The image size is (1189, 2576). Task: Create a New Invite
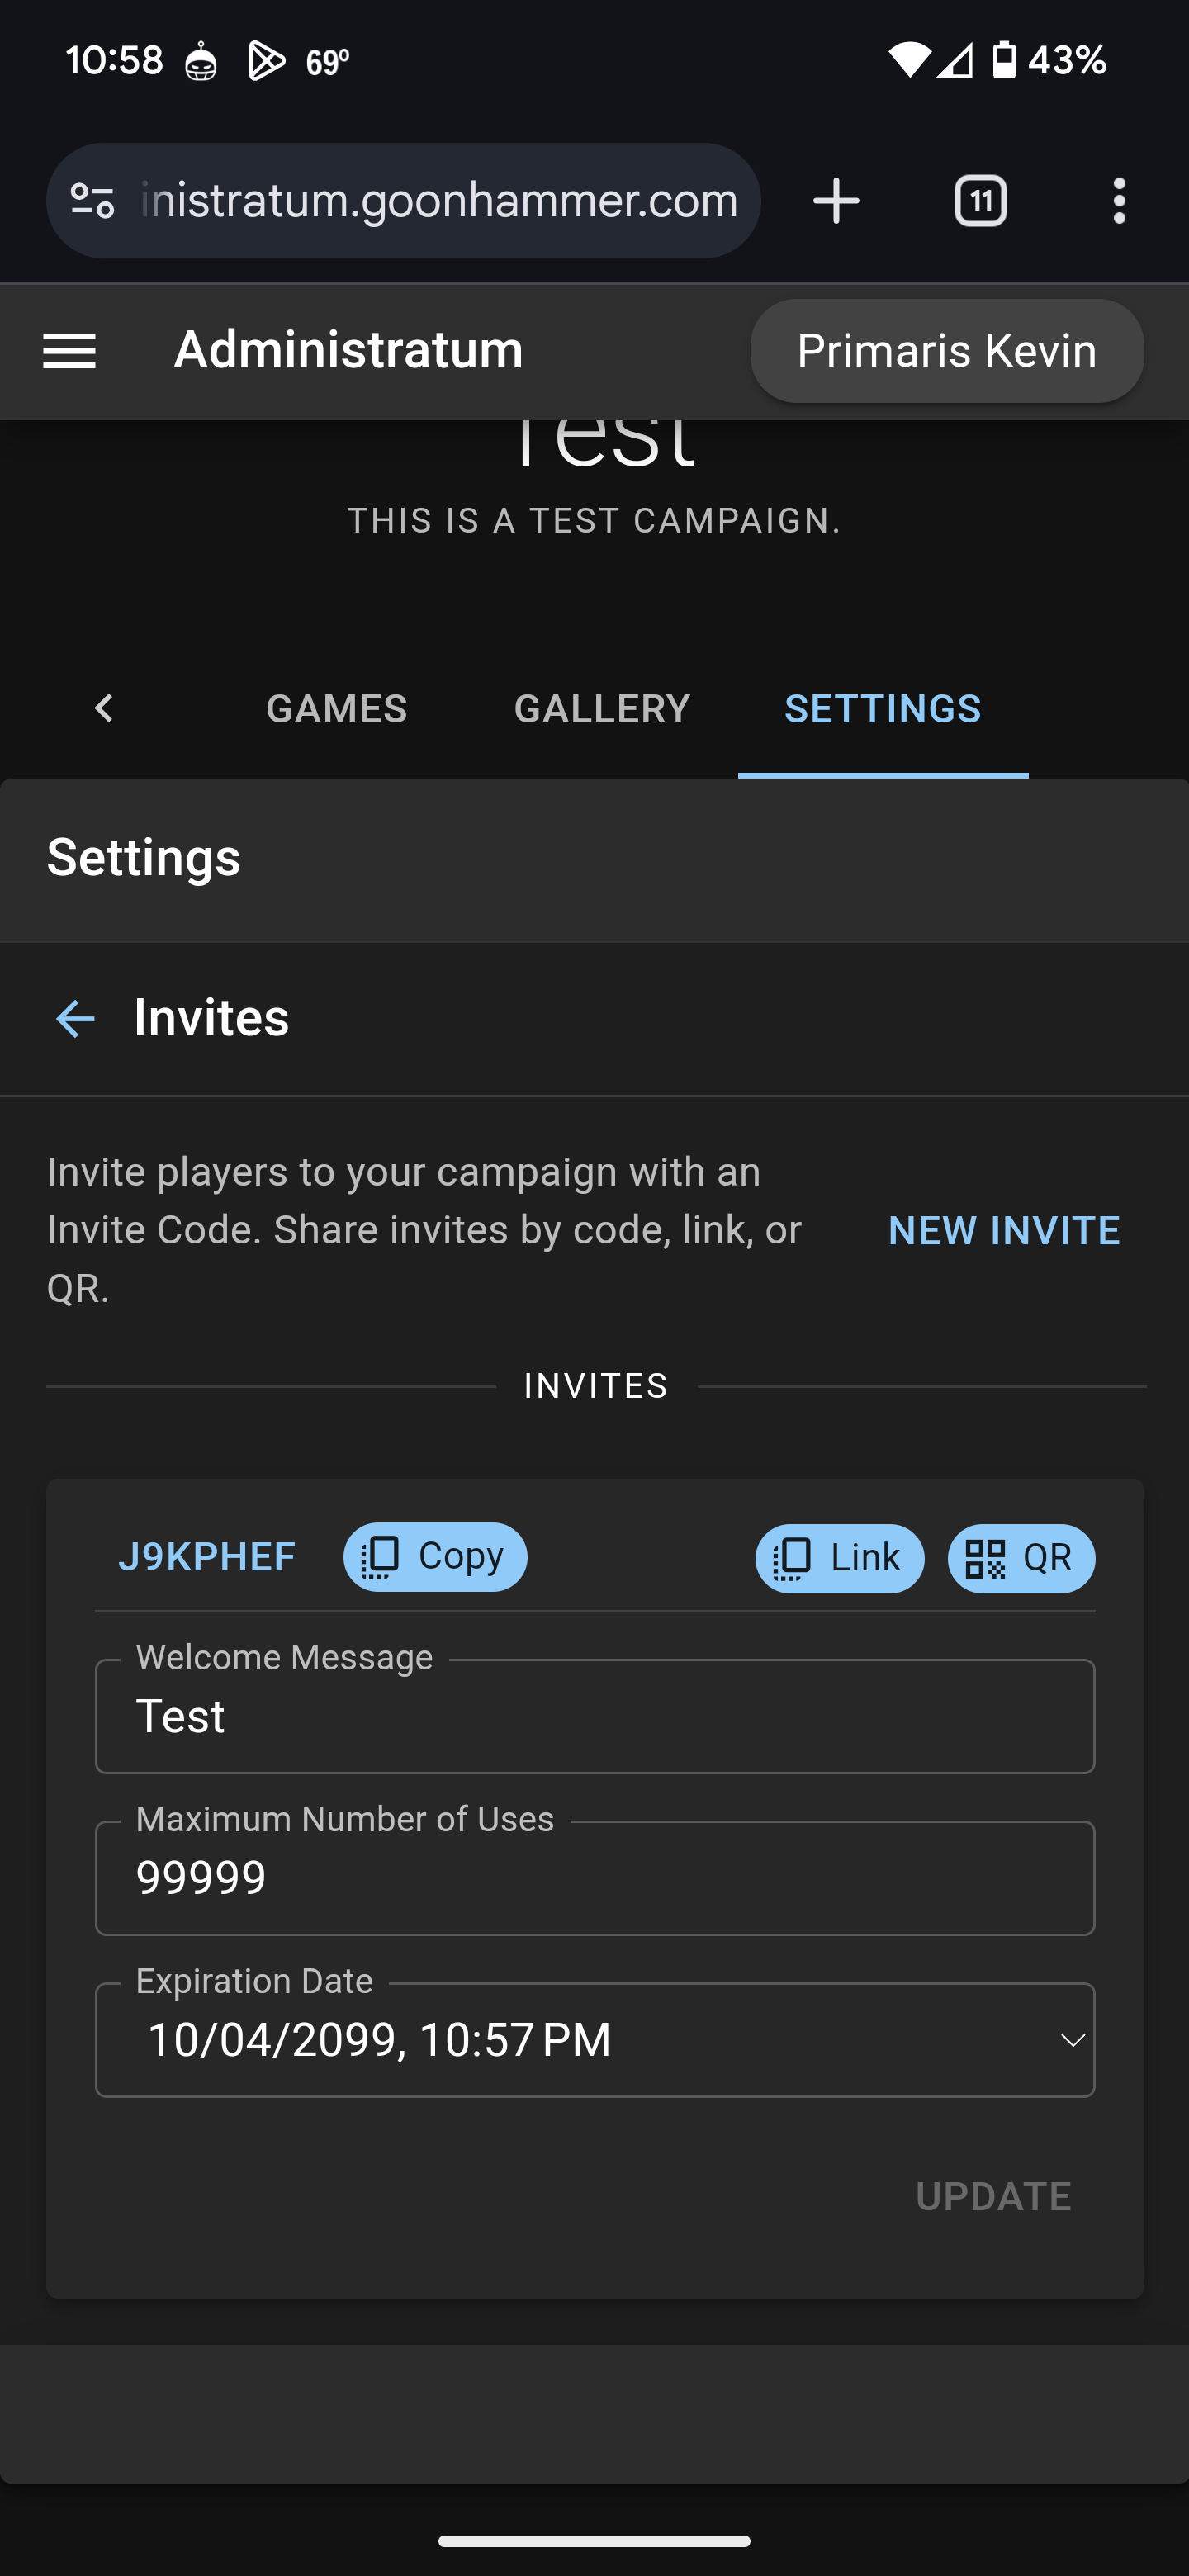pyautogui.click(x=1004, y=1230)
